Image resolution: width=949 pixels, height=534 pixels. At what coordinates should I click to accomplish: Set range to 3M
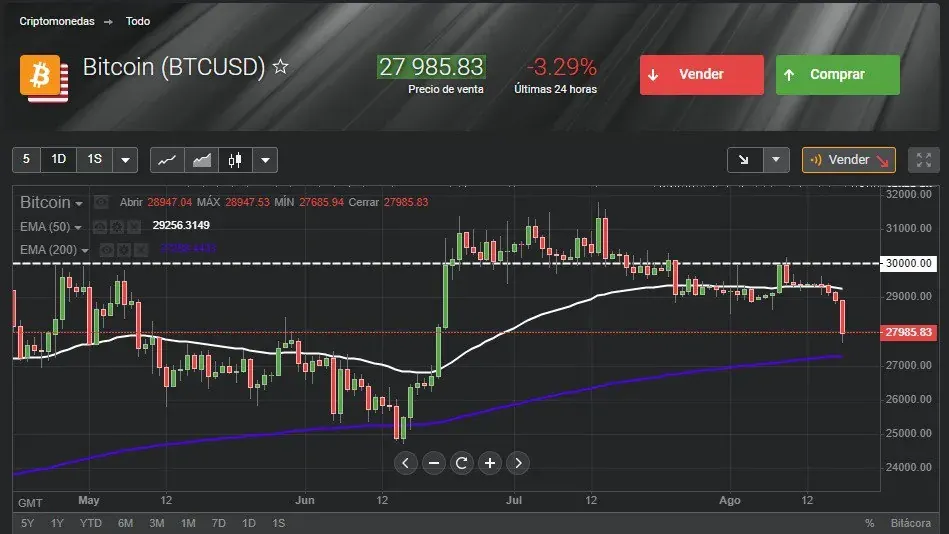pos(157,523)
